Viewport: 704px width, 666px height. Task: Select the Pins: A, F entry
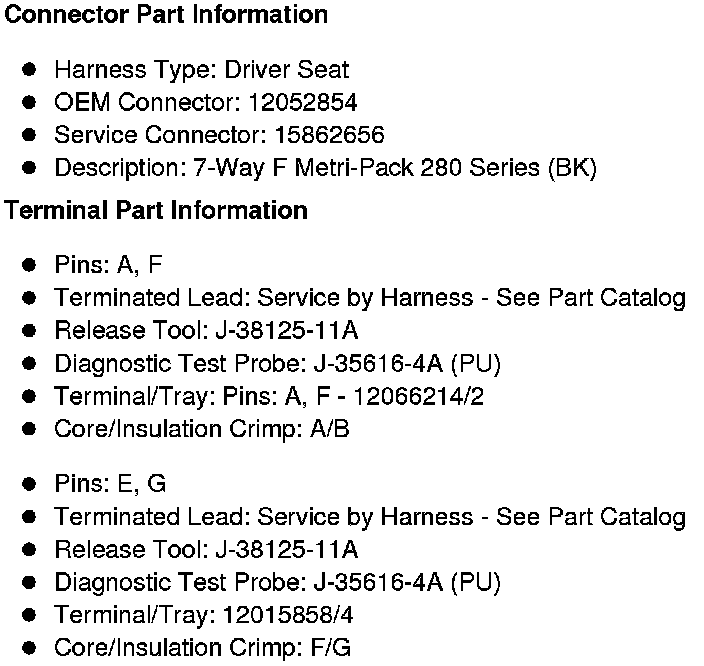108,265
